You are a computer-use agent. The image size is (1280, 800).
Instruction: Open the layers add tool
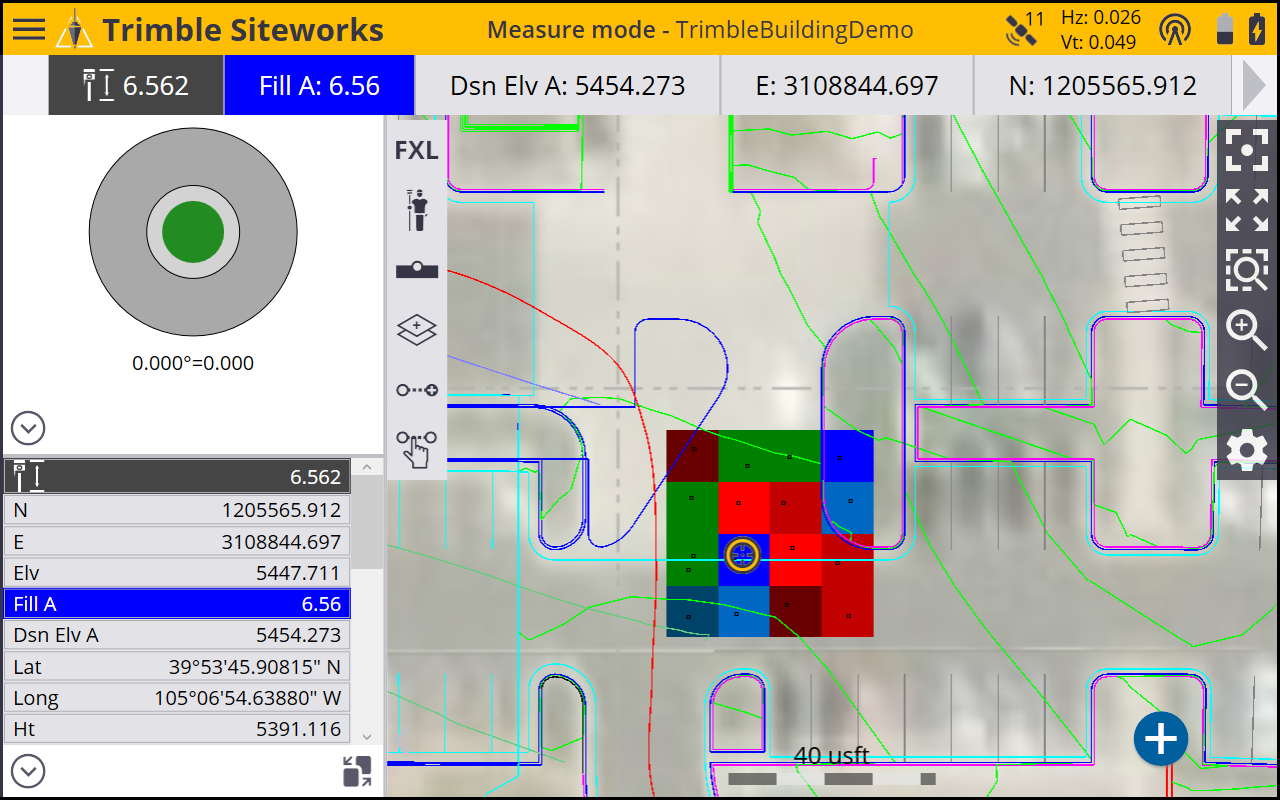tap(417, 329)
